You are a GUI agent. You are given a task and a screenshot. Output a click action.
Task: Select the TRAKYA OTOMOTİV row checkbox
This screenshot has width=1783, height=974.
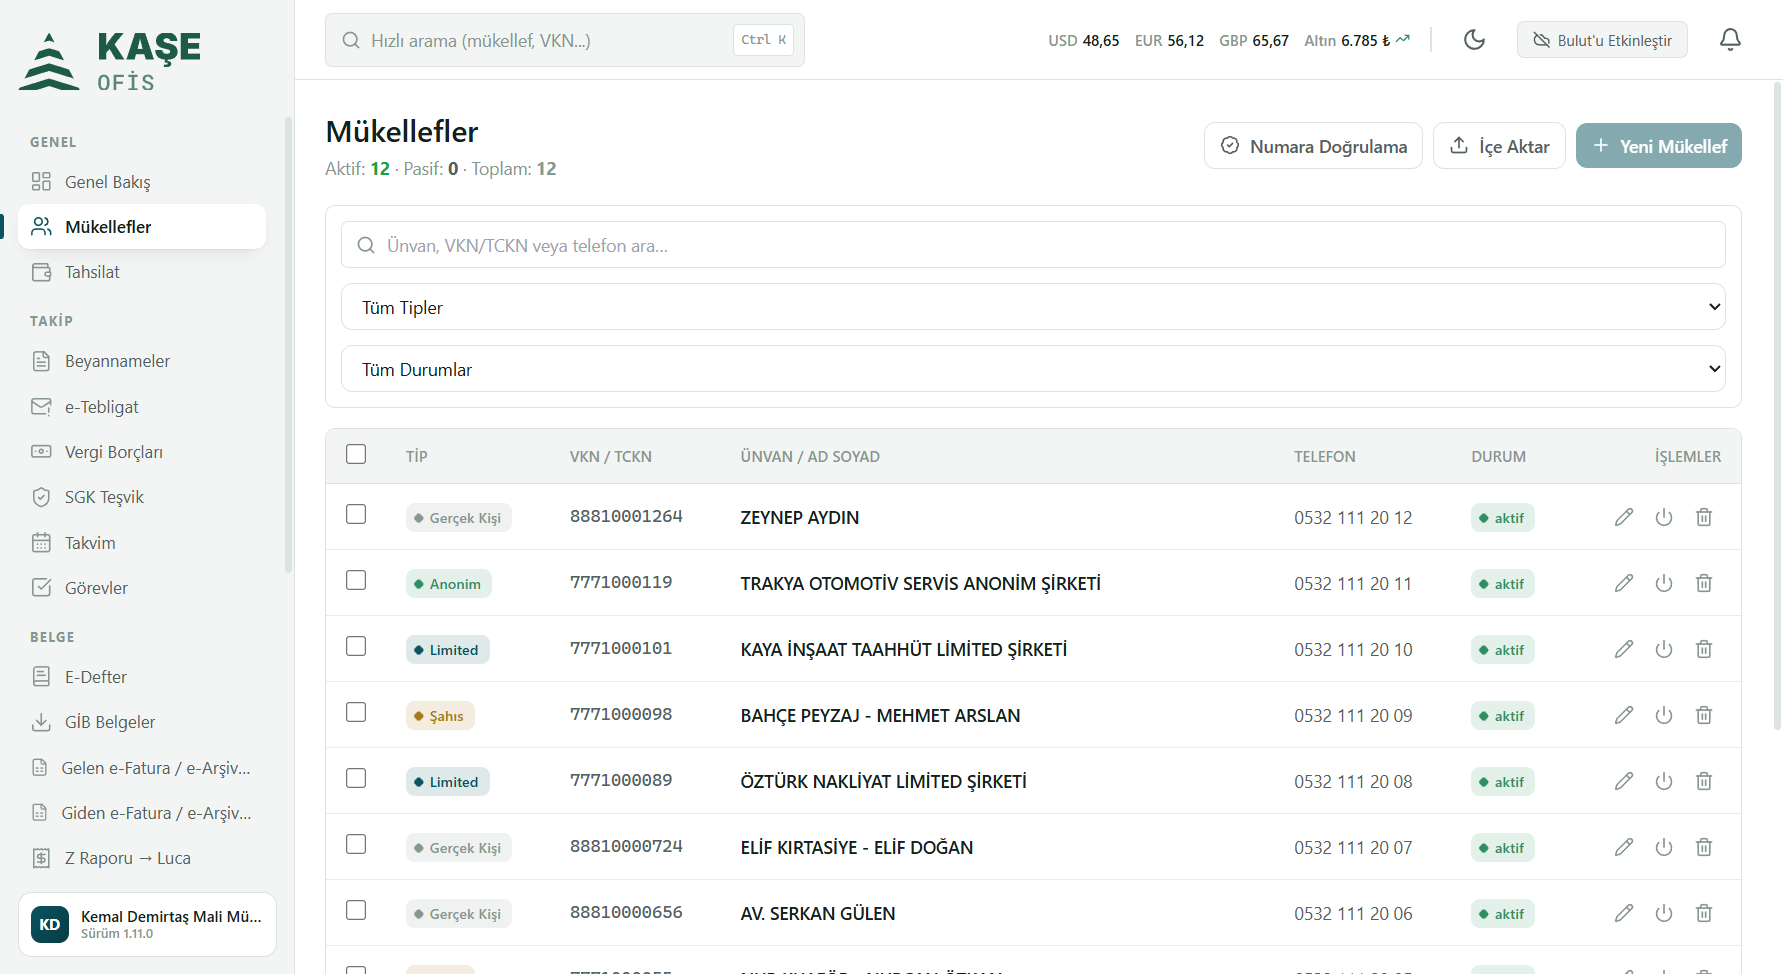tap(356, 580)
